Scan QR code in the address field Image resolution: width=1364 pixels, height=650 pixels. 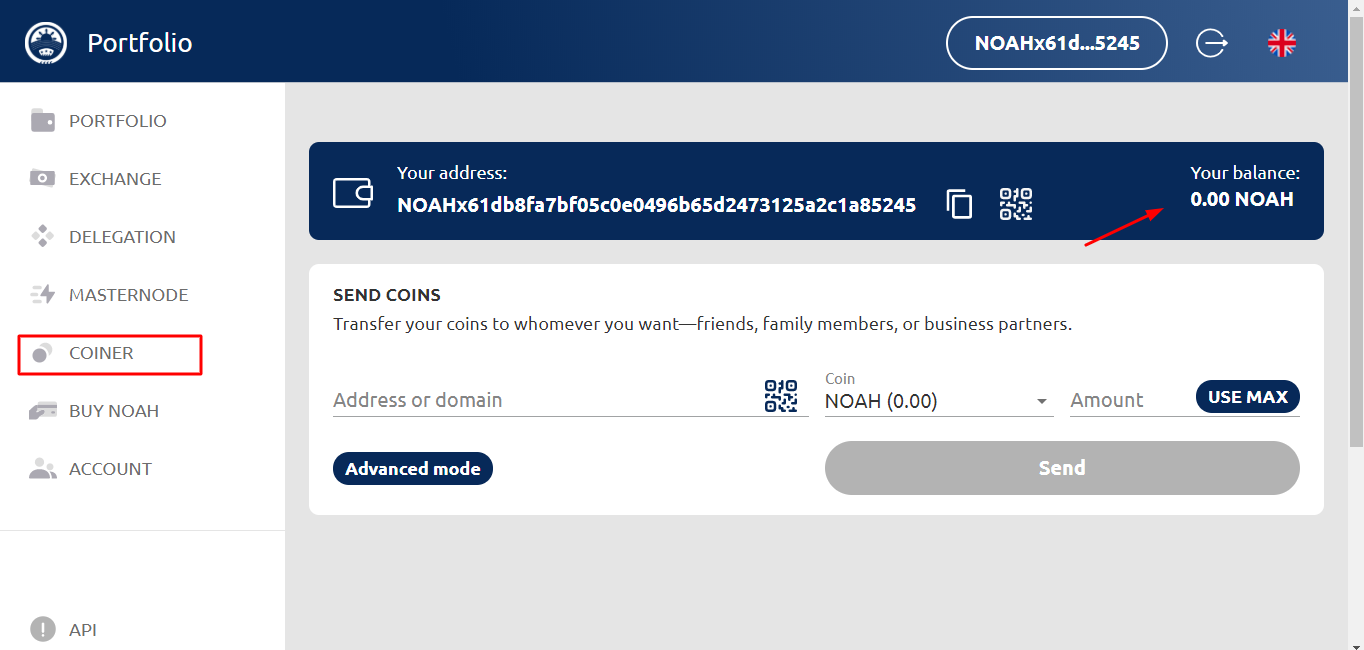coord(781,397)
